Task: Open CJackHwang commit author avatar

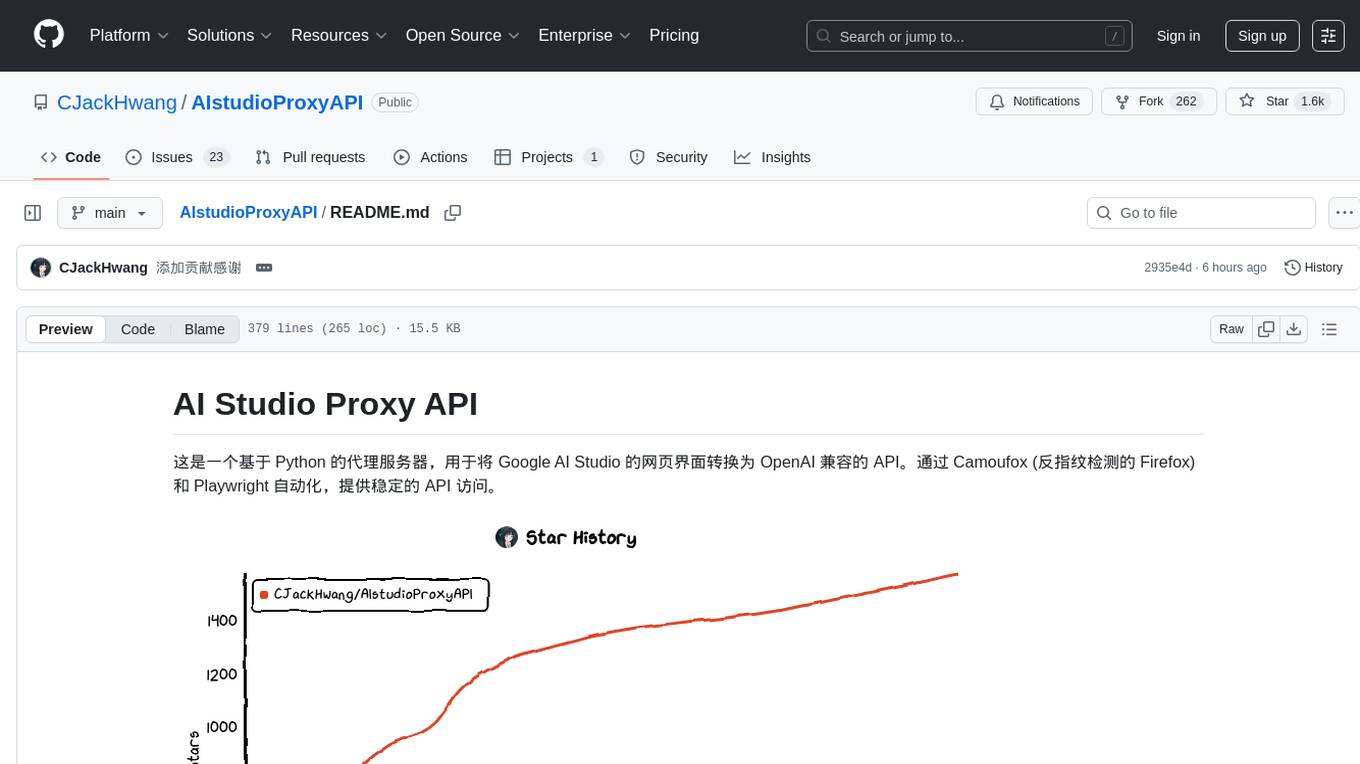Action: coord(41,268)
